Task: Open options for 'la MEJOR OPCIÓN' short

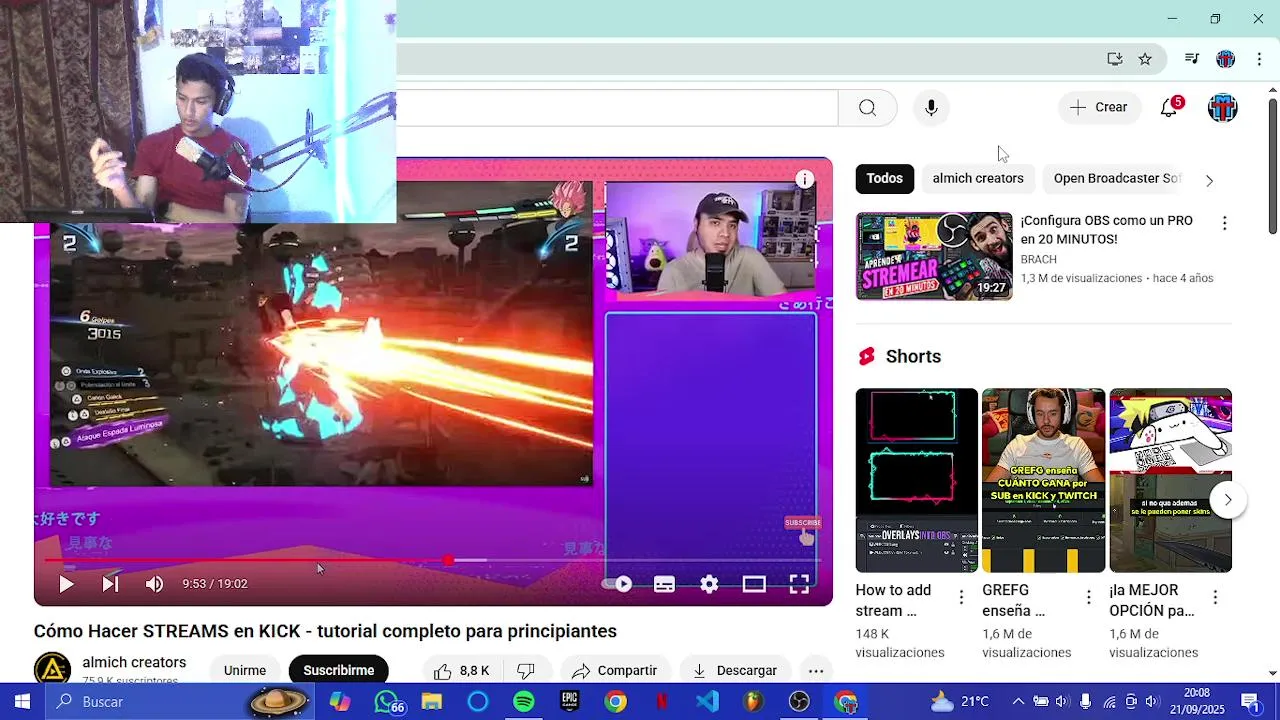Action: click(1215, 598)
